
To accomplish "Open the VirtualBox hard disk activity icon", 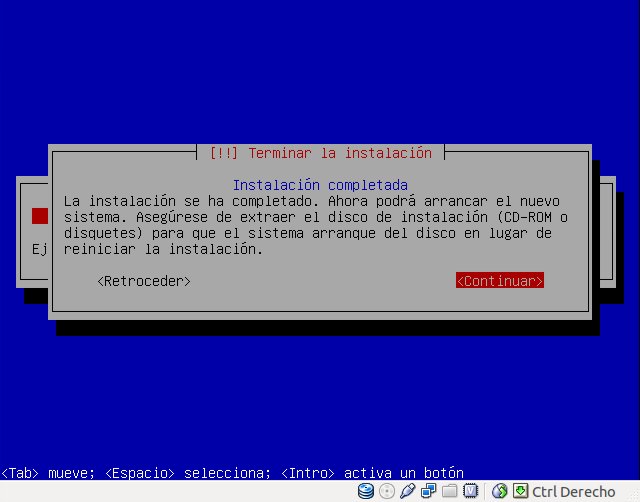I will [x=366, y=491].
